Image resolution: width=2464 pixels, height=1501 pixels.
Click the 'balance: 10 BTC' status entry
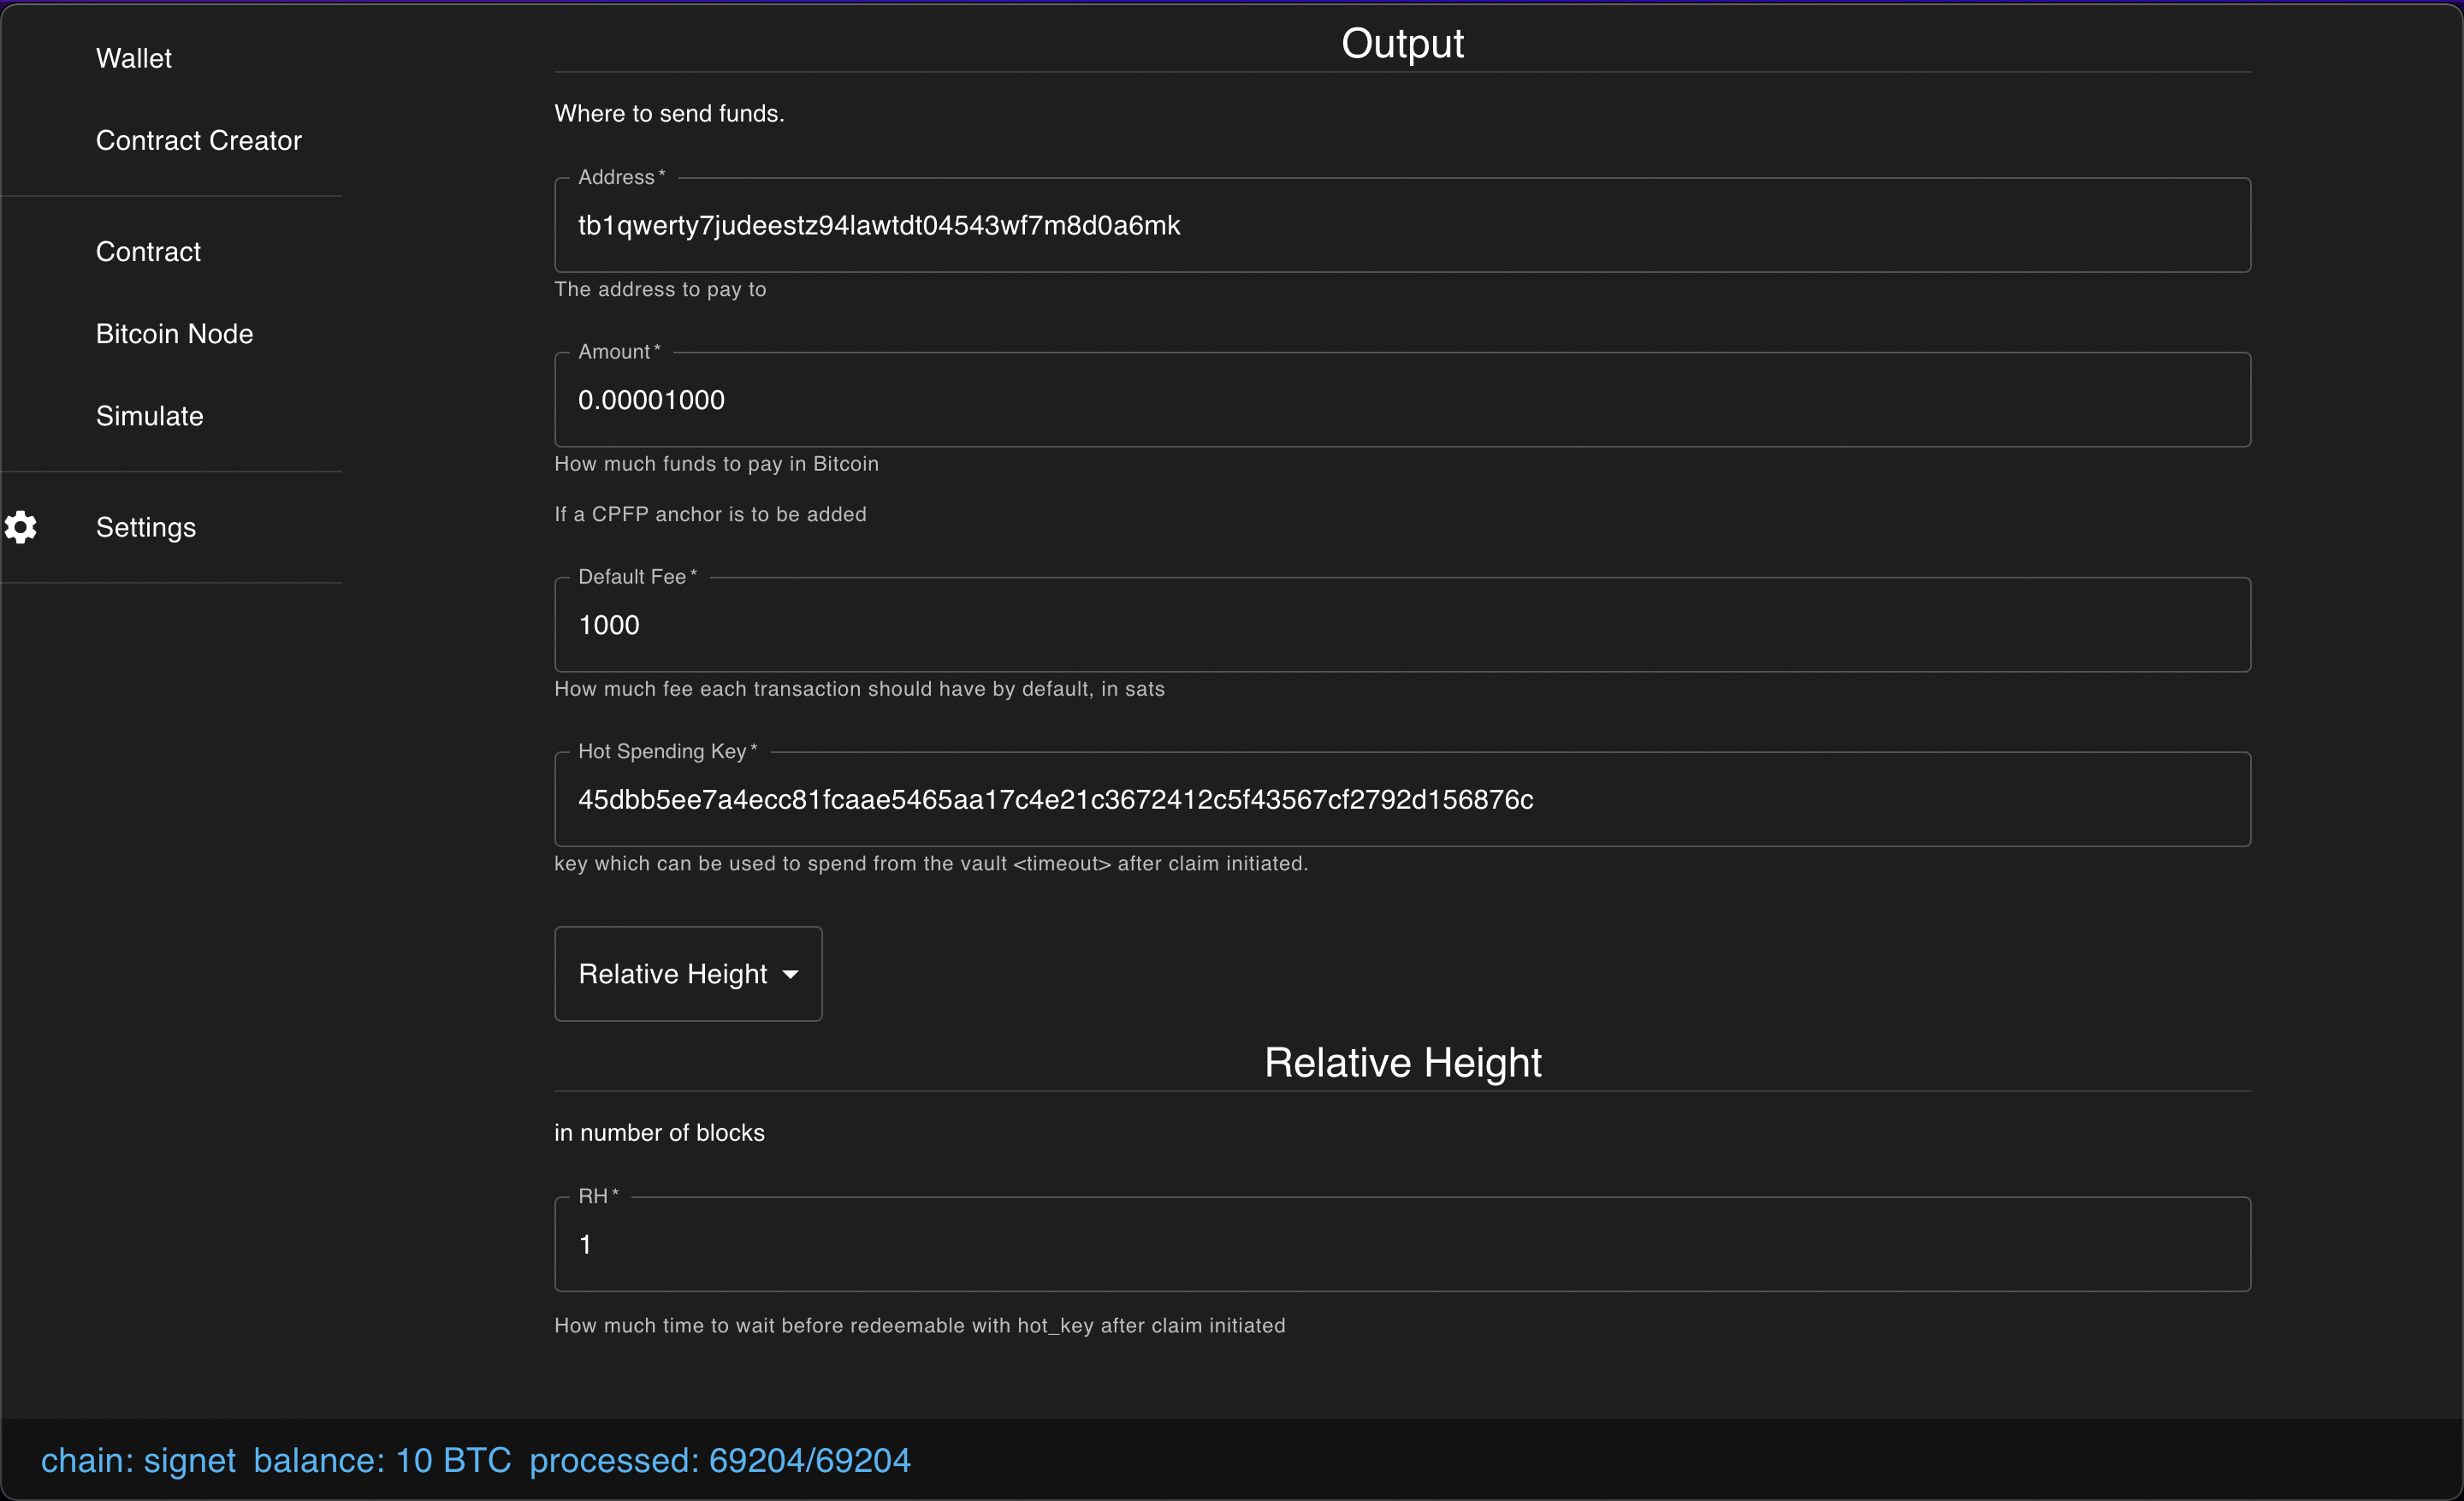click(x=382, y=1460)
